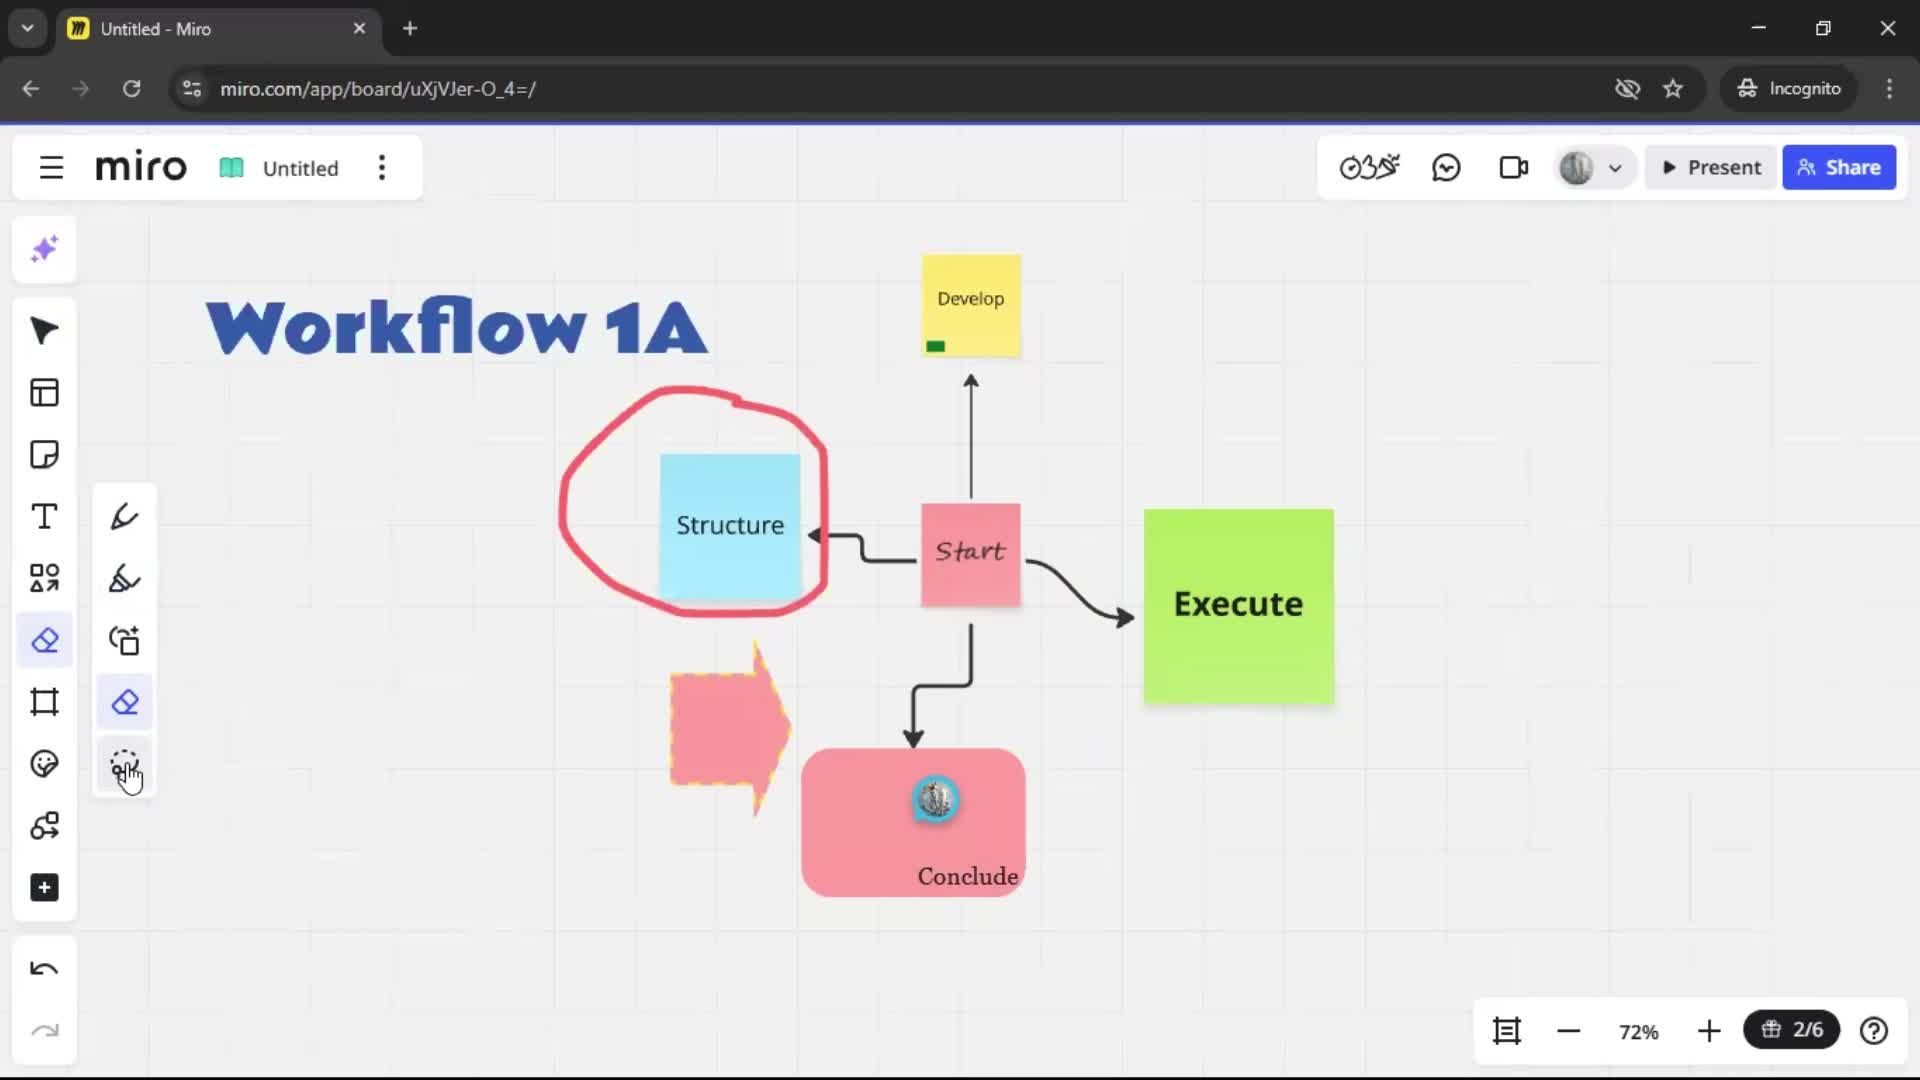Open the Chrome menu

(1889, 89)
